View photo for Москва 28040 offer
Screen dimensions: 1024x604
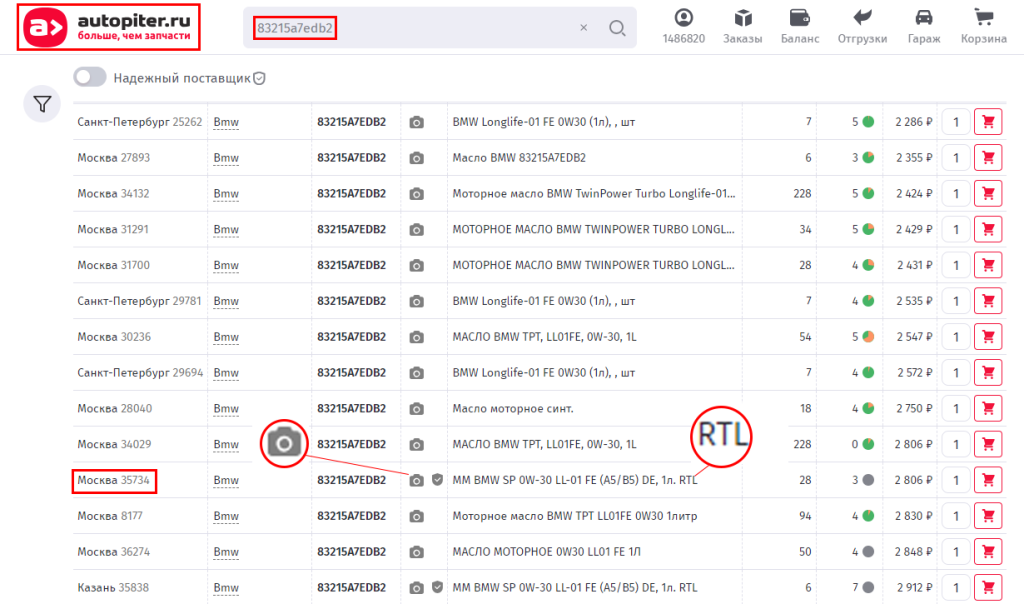click(x=417, y=409)
